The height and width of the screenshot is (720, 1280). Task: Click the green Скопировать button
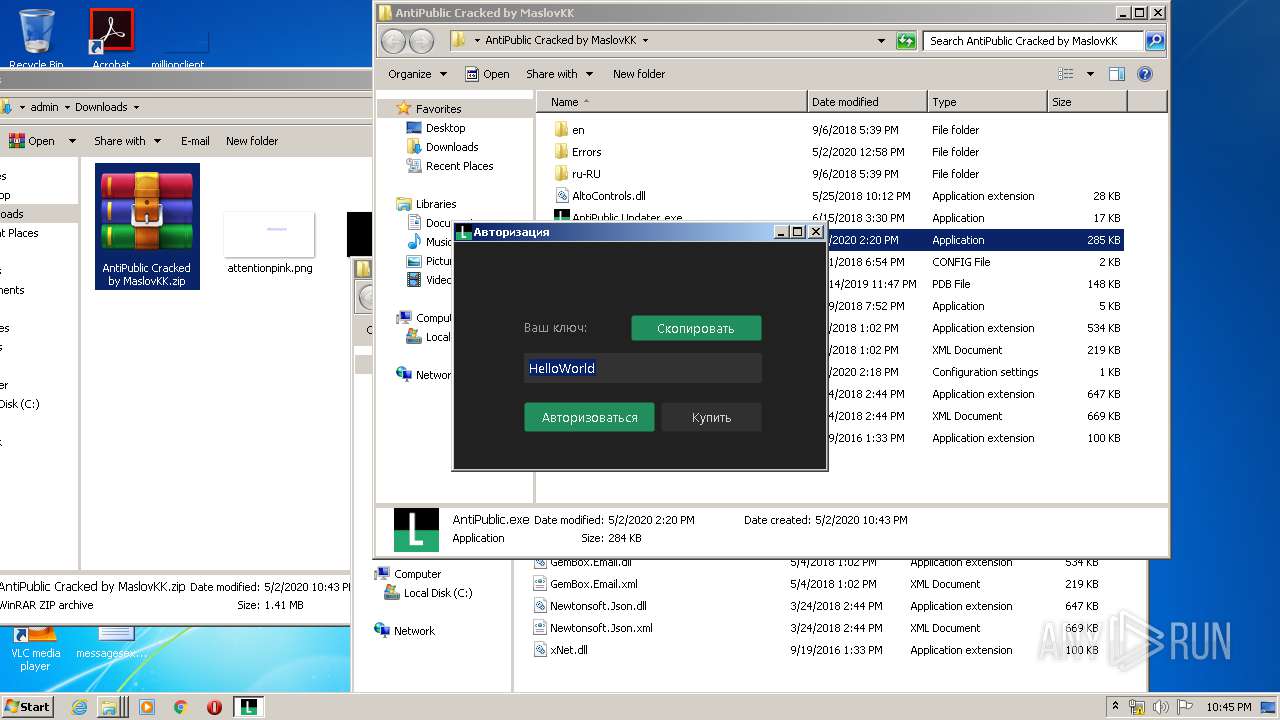coord(696,328)
